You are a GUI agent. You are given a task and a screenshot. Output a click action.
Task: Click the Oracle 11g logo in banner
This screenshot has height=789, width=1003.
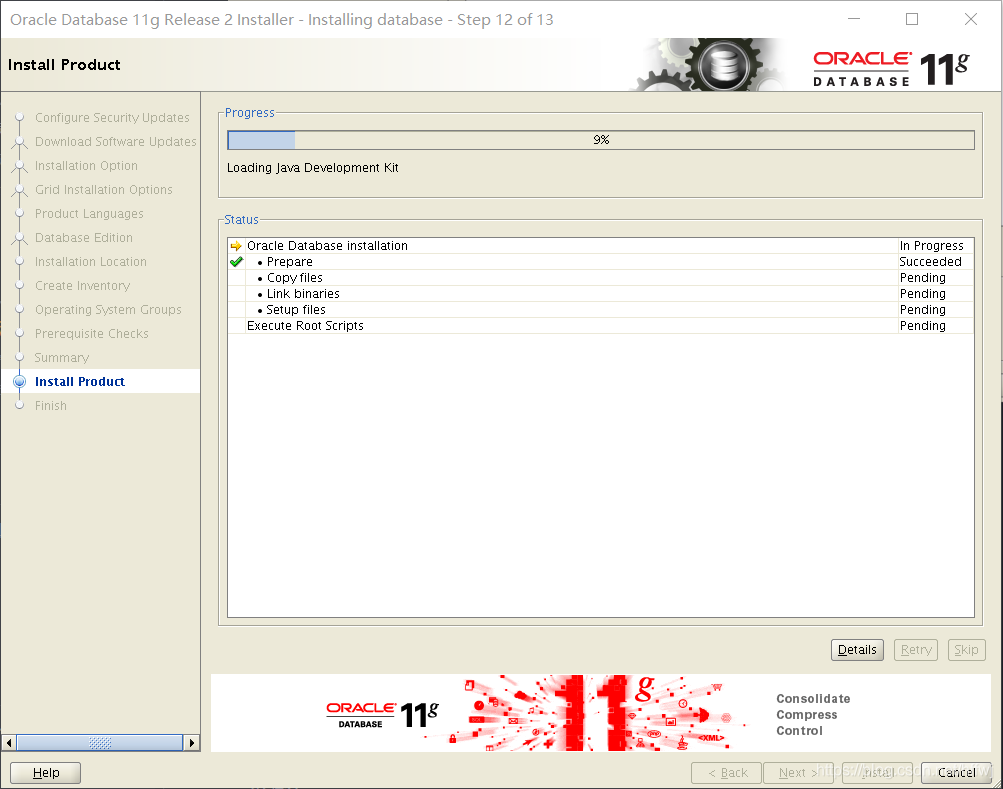click(x=383, y=714)
